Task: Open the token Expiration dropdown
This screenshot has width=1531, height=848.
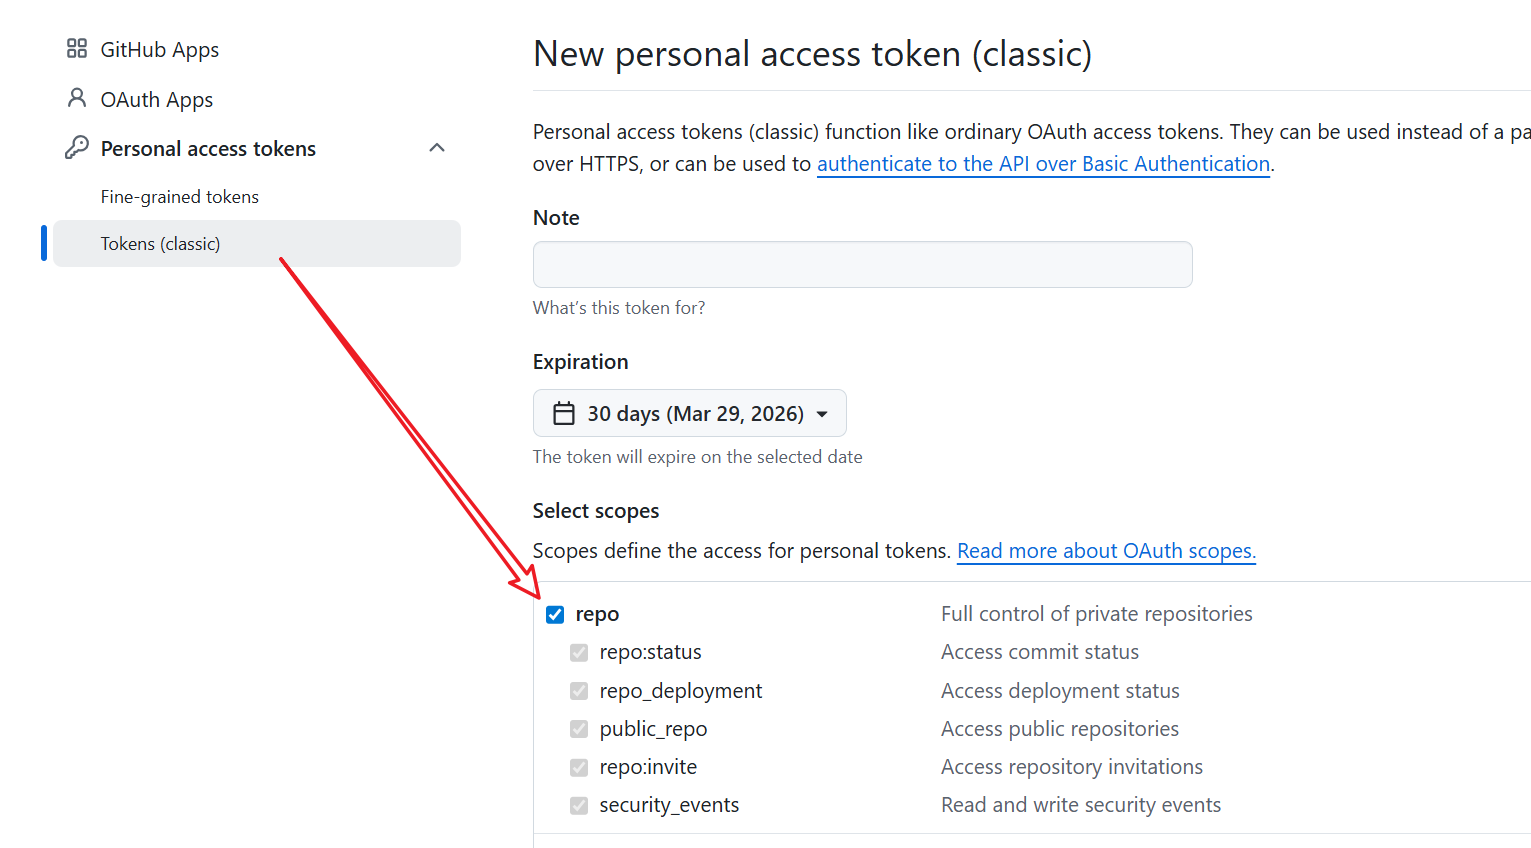Action: [689, 412]
